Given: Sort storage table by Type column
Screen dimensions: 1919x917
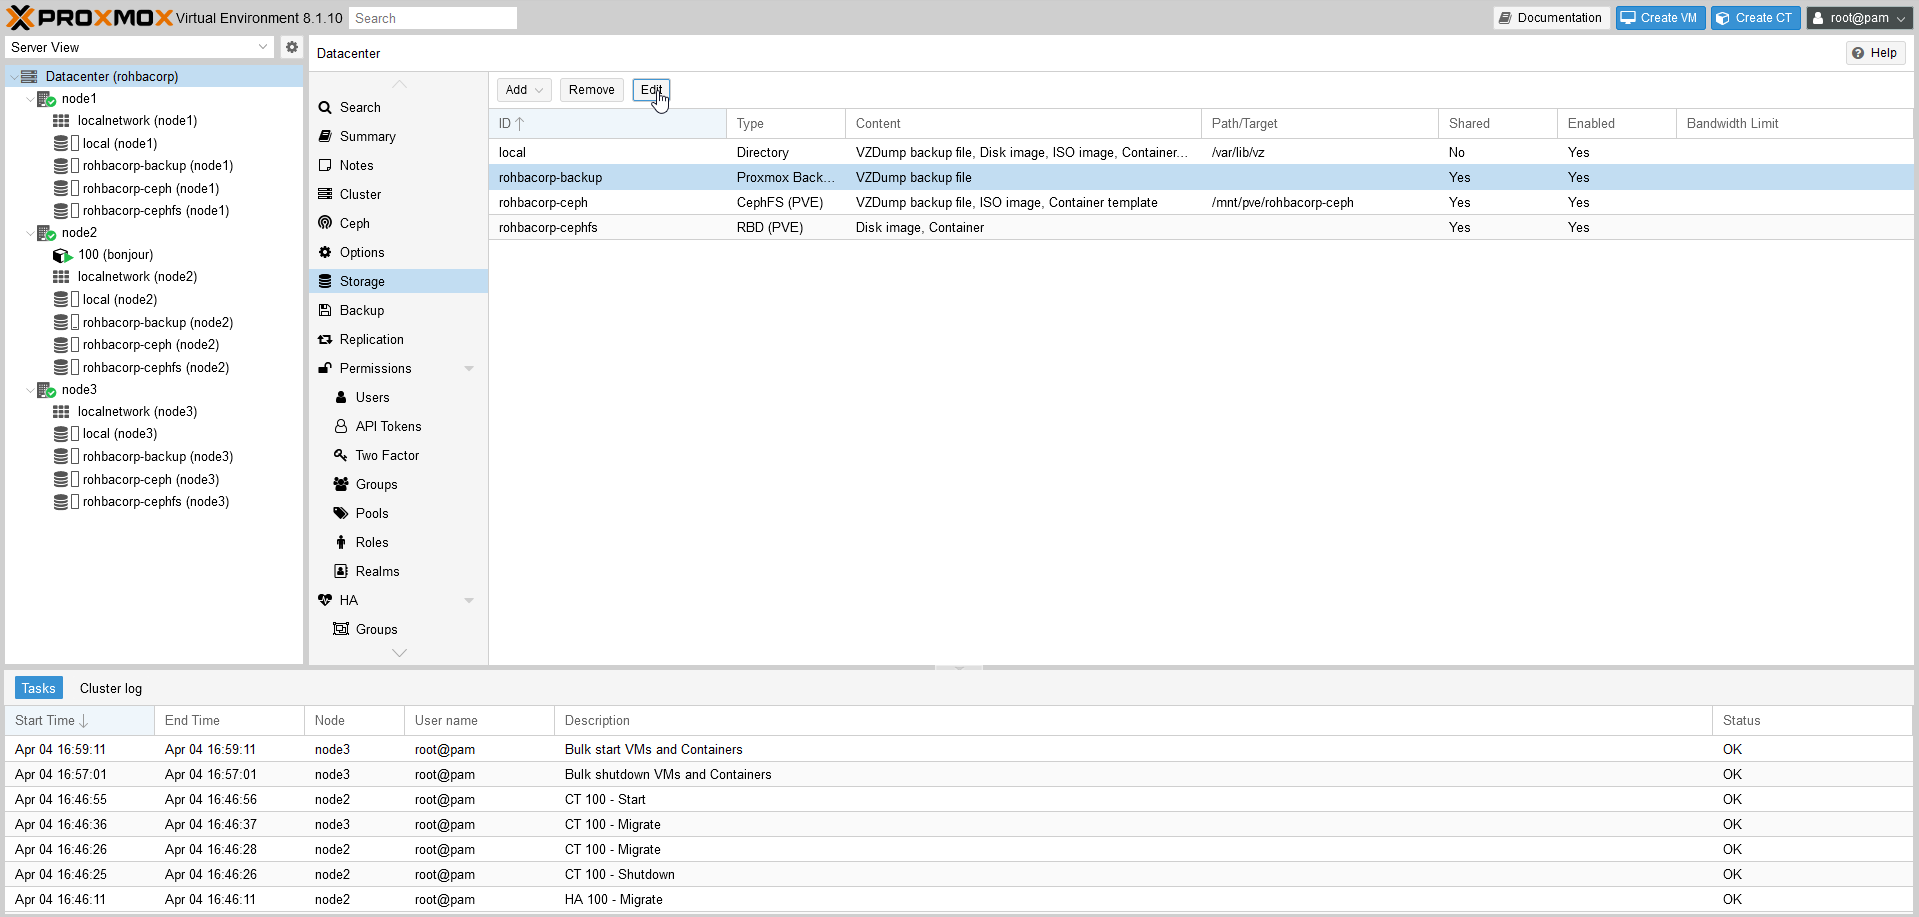Looking at the screenshot, I should pyautogui.click(x=786, y=124).
